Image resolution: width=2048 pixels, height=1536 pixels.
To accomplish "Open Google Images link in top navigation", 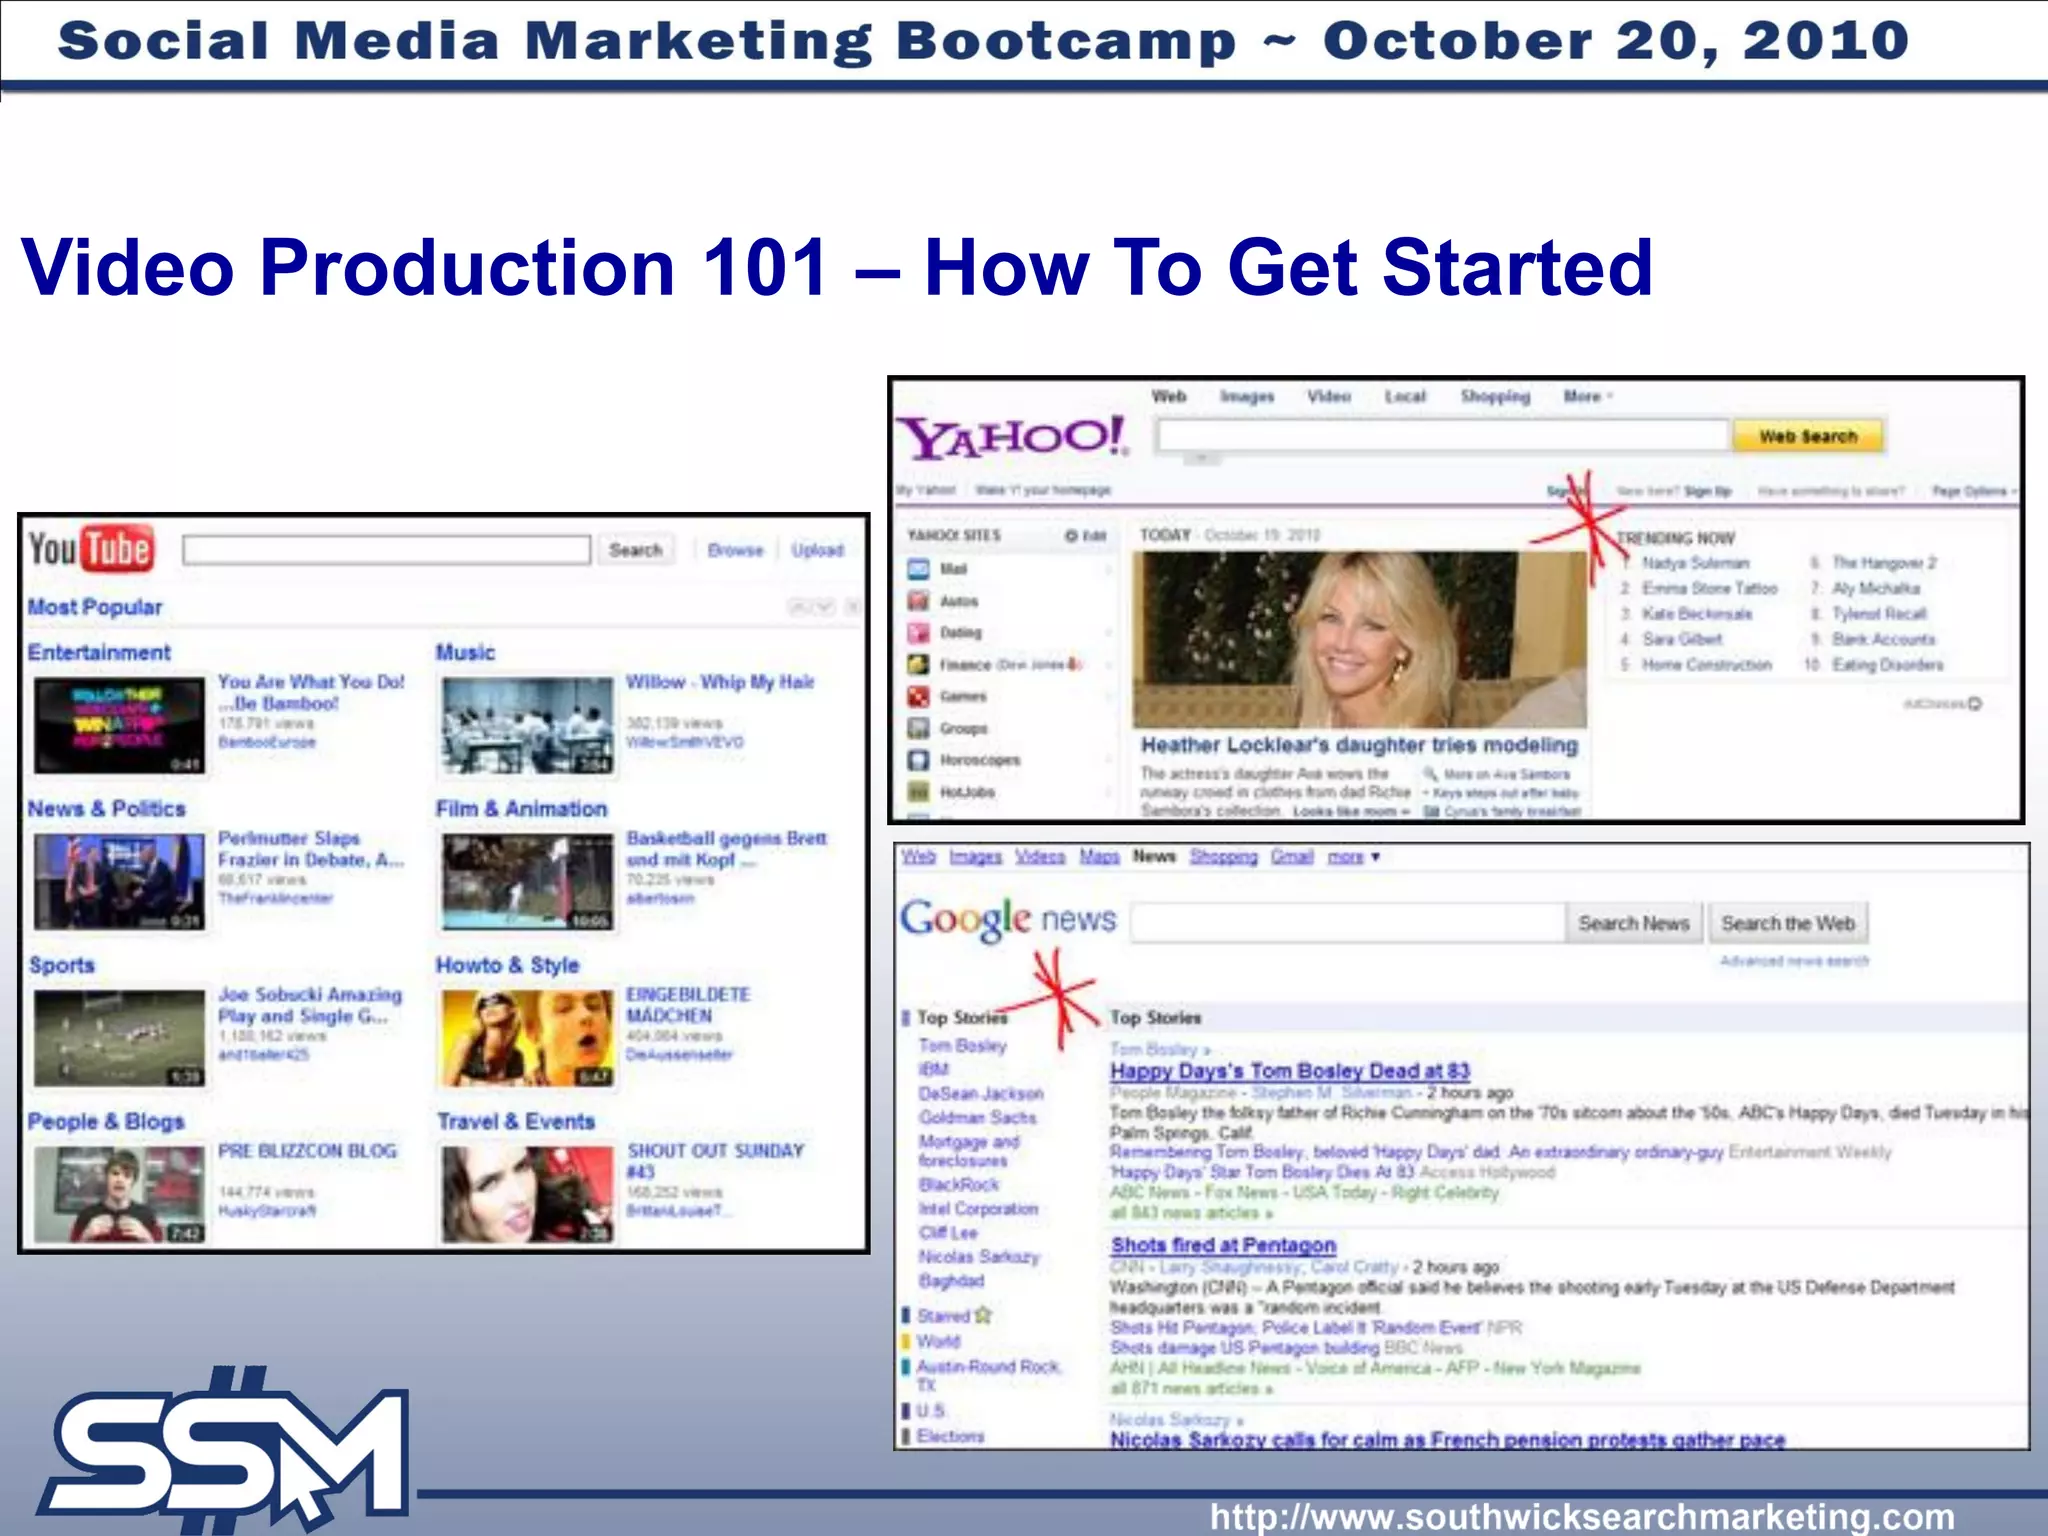I will (975, 857).
